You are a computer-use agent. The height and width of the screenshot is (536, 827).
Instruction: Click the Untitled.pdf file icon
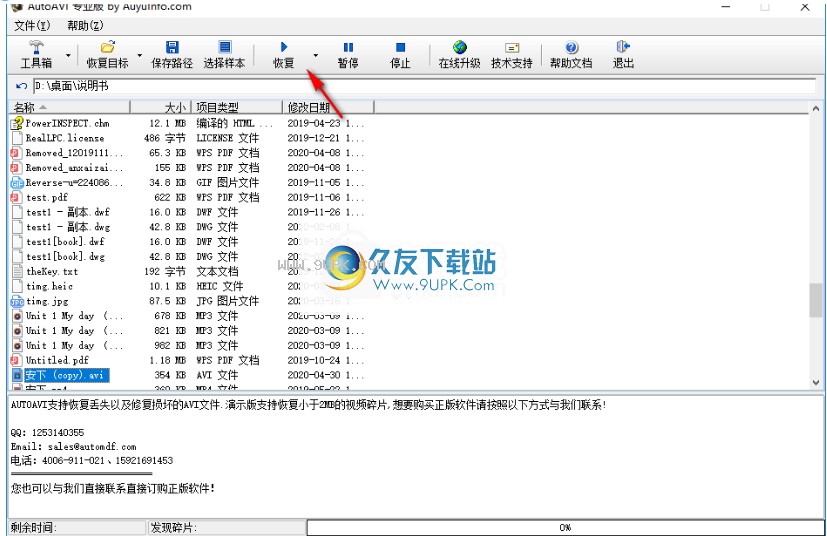point(17,360)
